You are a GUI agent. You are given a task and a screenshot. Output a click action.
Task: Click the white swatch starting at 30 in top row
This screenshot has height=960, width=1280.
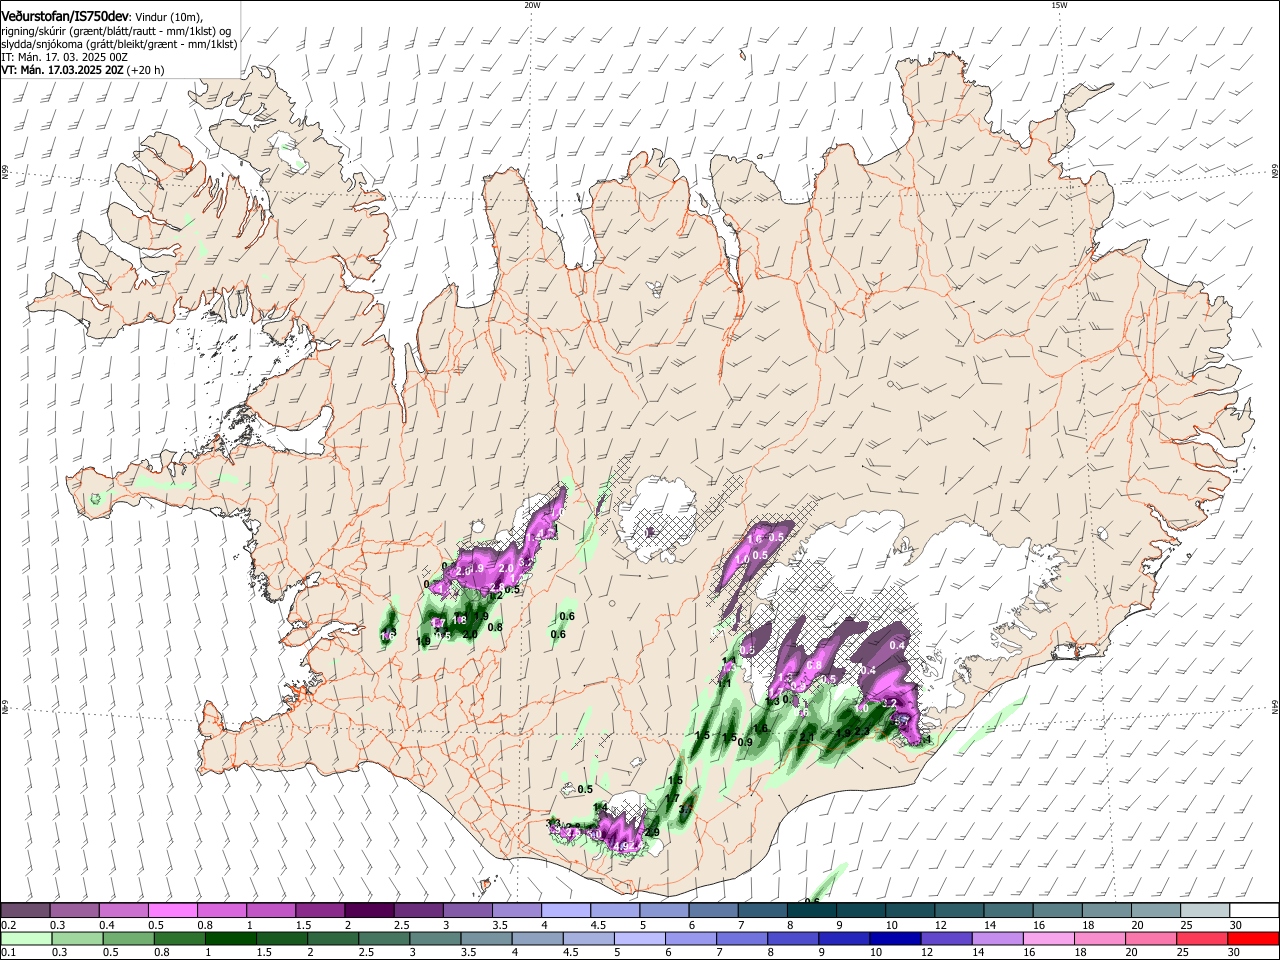tap(1255, 910)
